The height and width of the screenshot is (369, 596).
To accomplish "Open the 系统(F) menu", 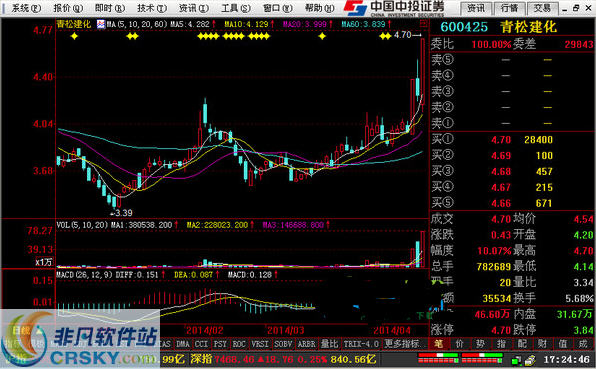I will pyautogui.click(x=26, y=8).
